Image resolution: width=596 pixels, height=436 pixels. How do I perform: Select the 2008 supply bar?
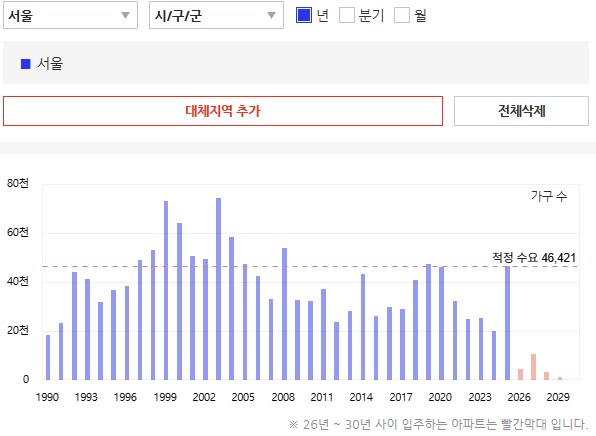click(284, 314)
